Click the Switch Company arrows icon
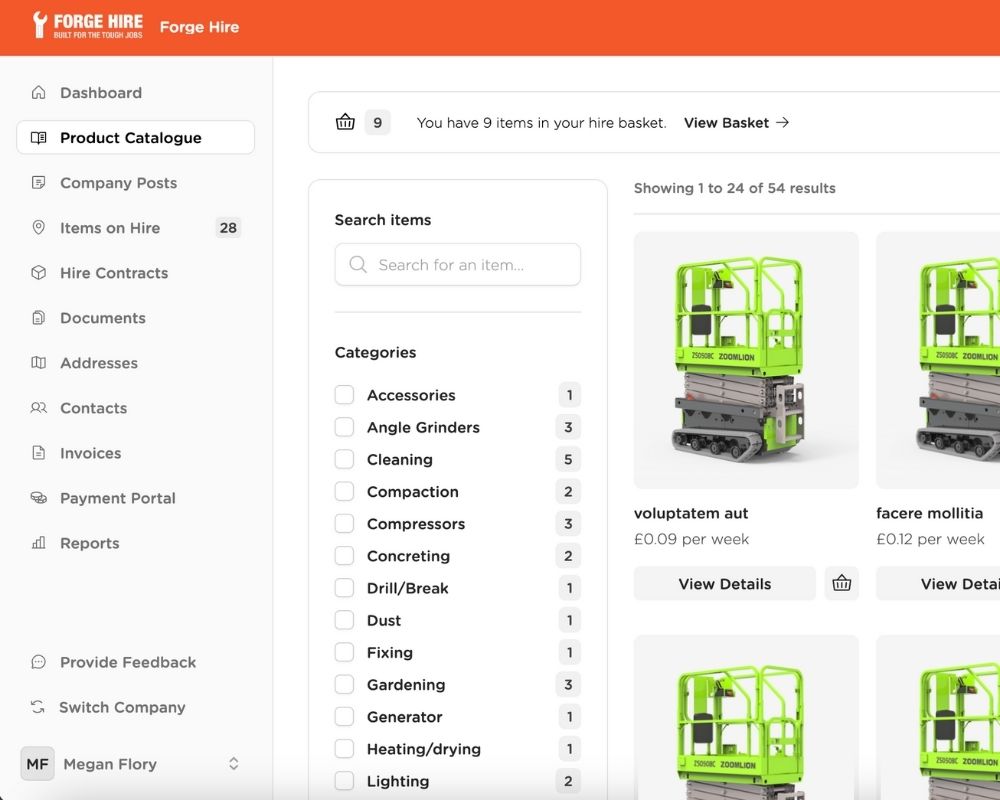 [38, 707]
